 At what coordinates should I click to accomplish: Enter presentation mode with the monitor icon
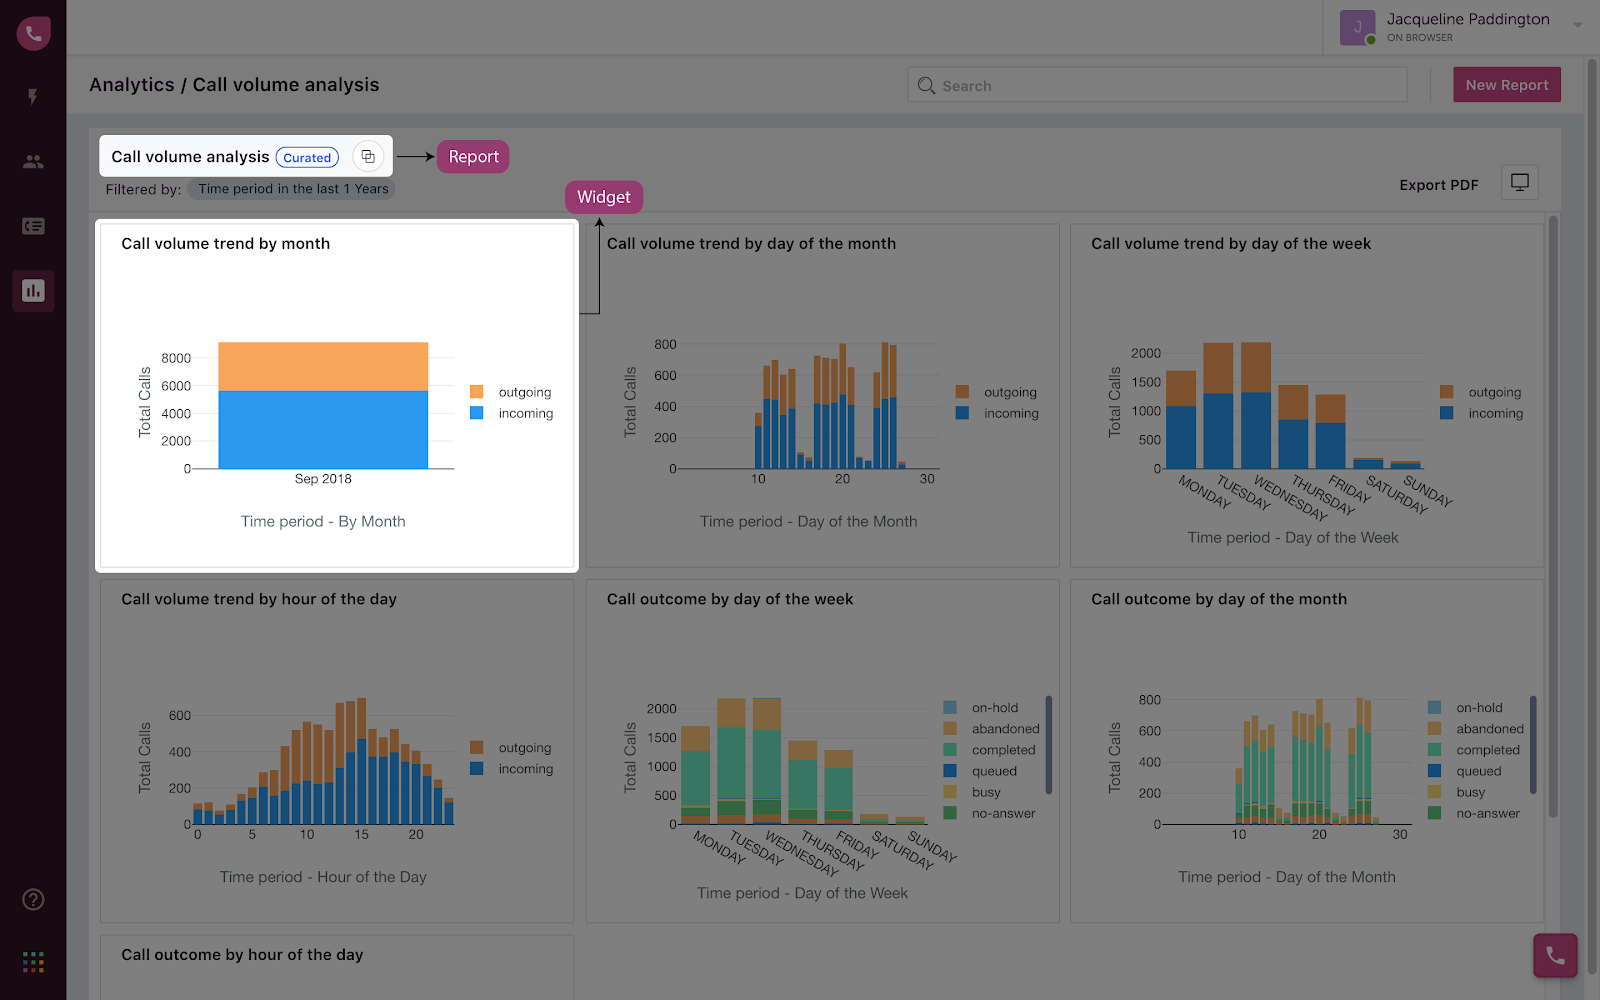click(1520, 183)
